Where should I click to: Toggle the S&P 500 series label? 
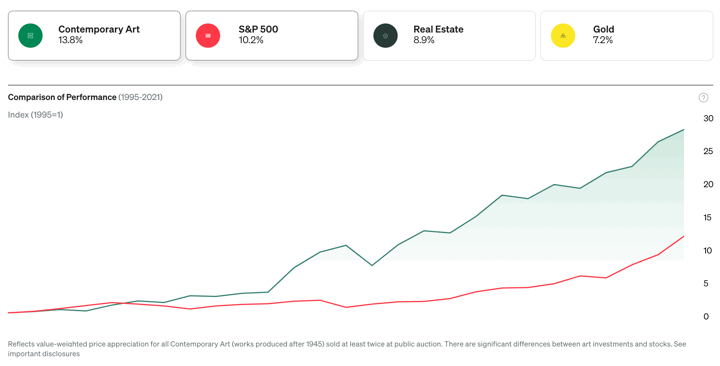258,29
